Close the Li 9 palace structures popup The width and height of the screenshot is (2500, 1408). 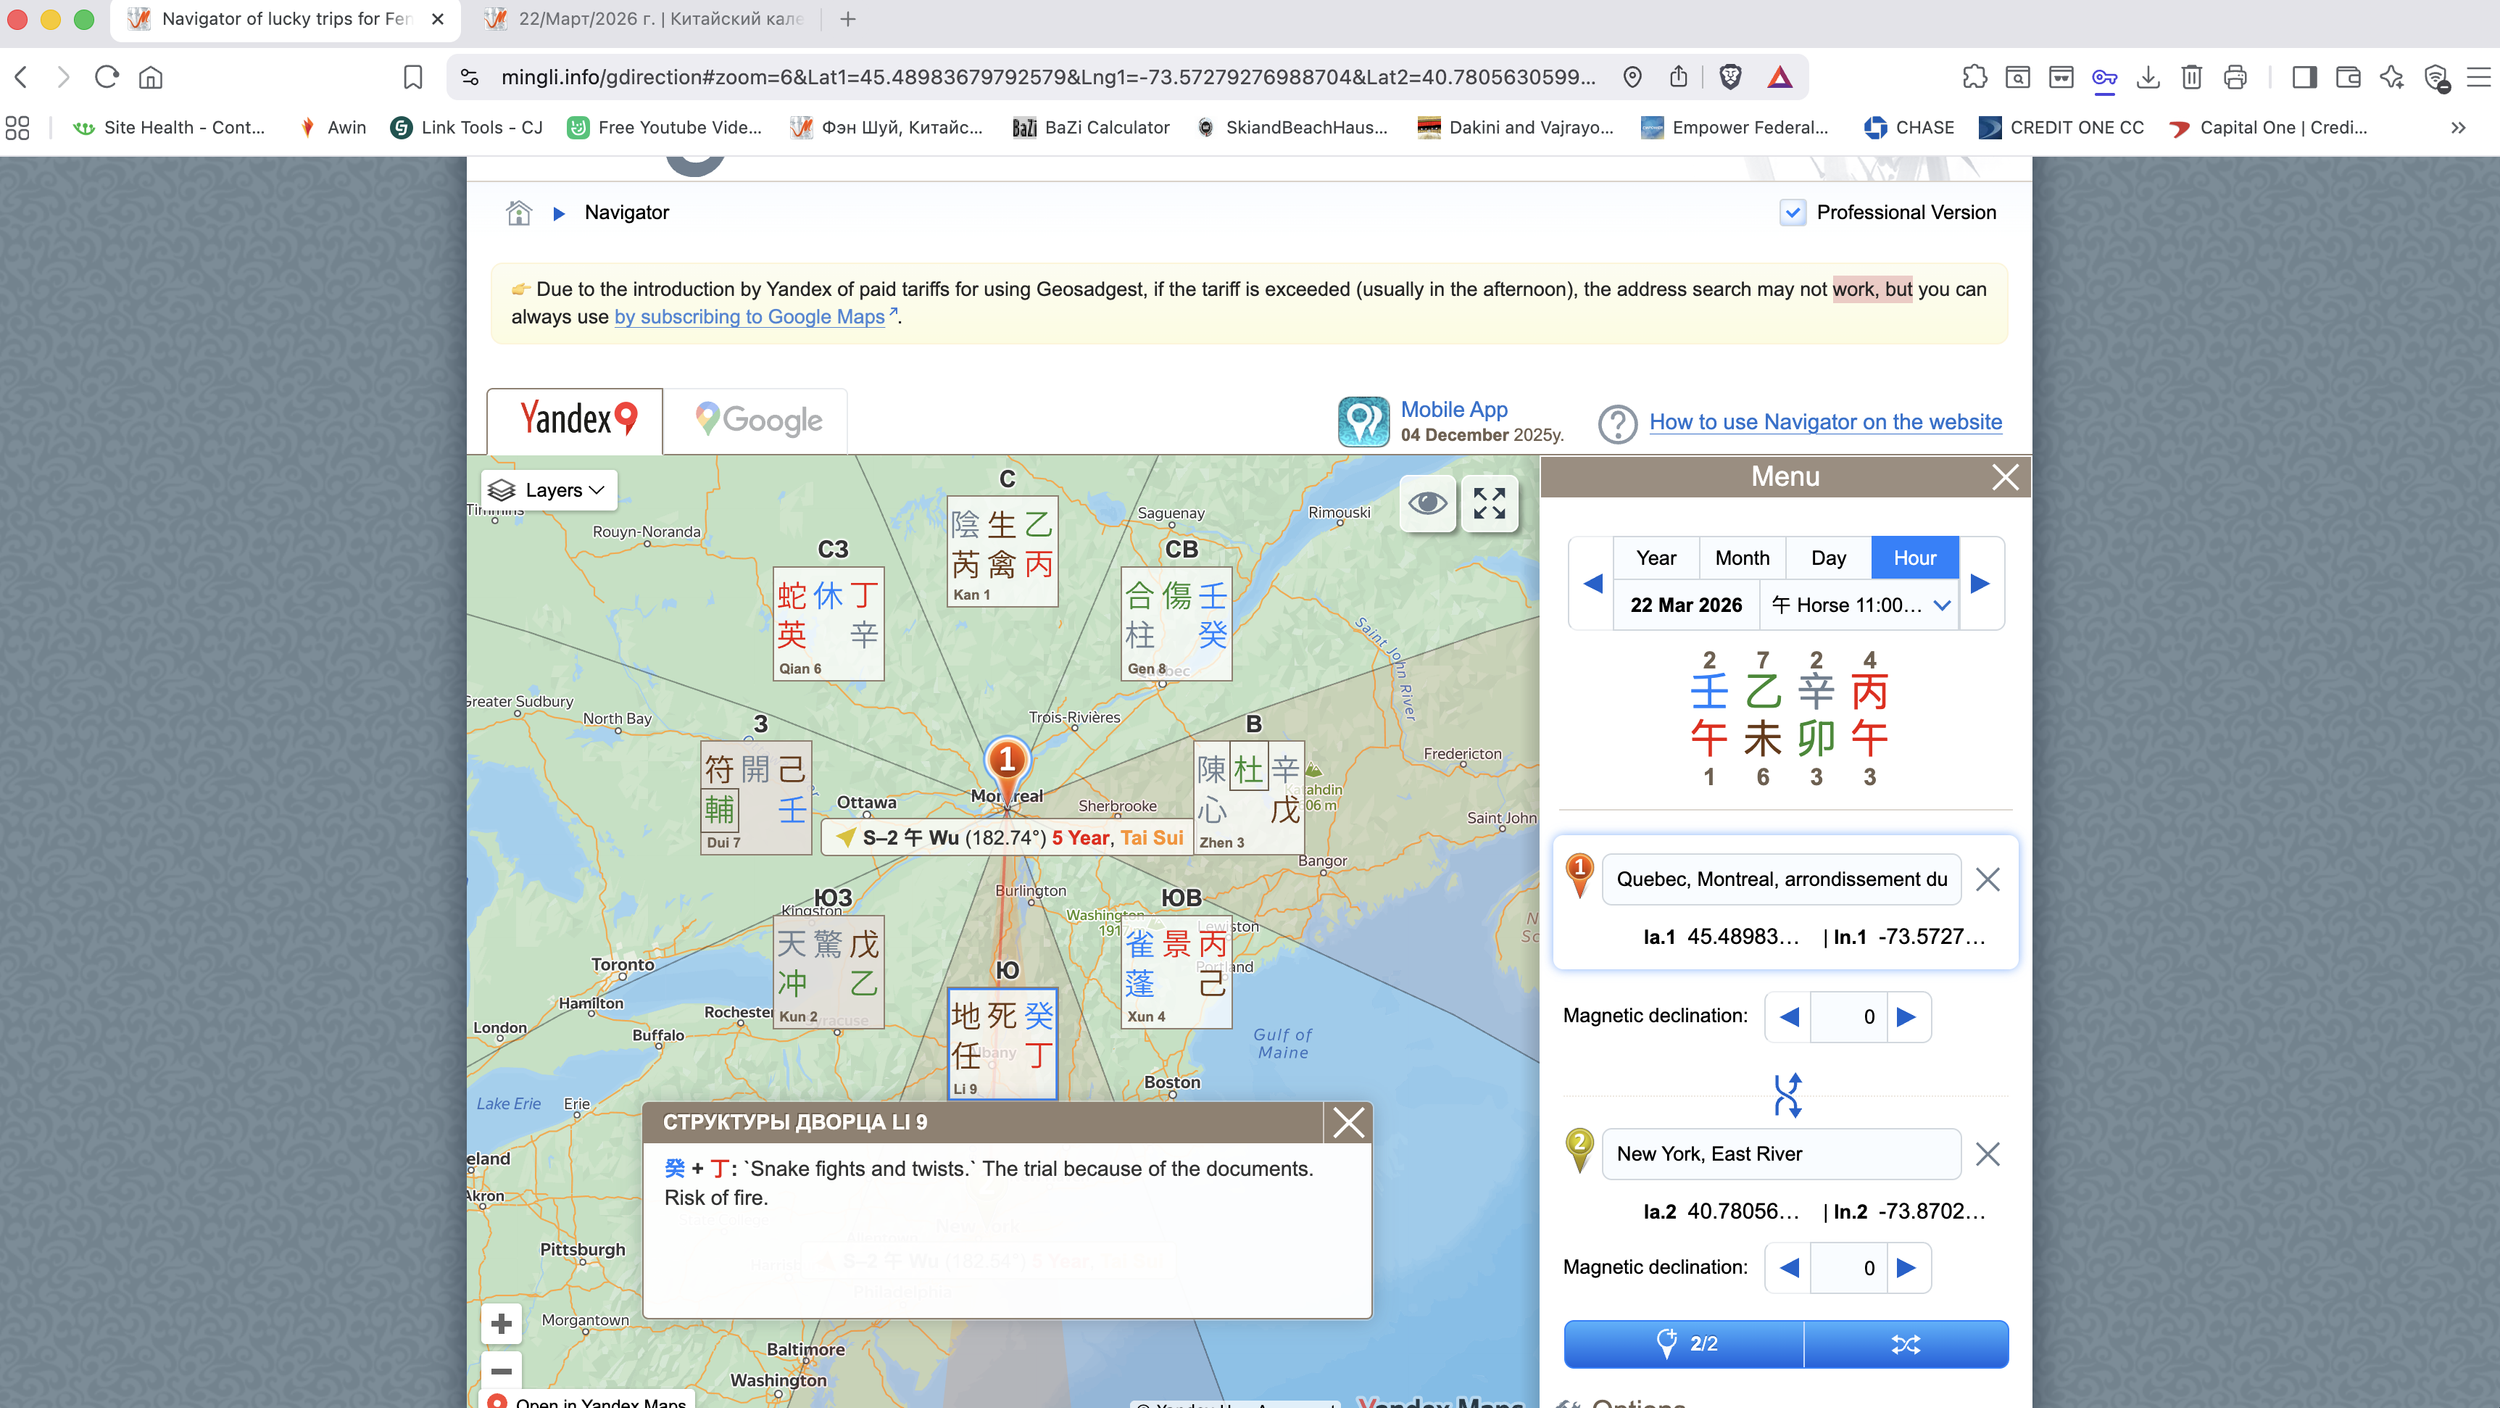[1347, 1123]
